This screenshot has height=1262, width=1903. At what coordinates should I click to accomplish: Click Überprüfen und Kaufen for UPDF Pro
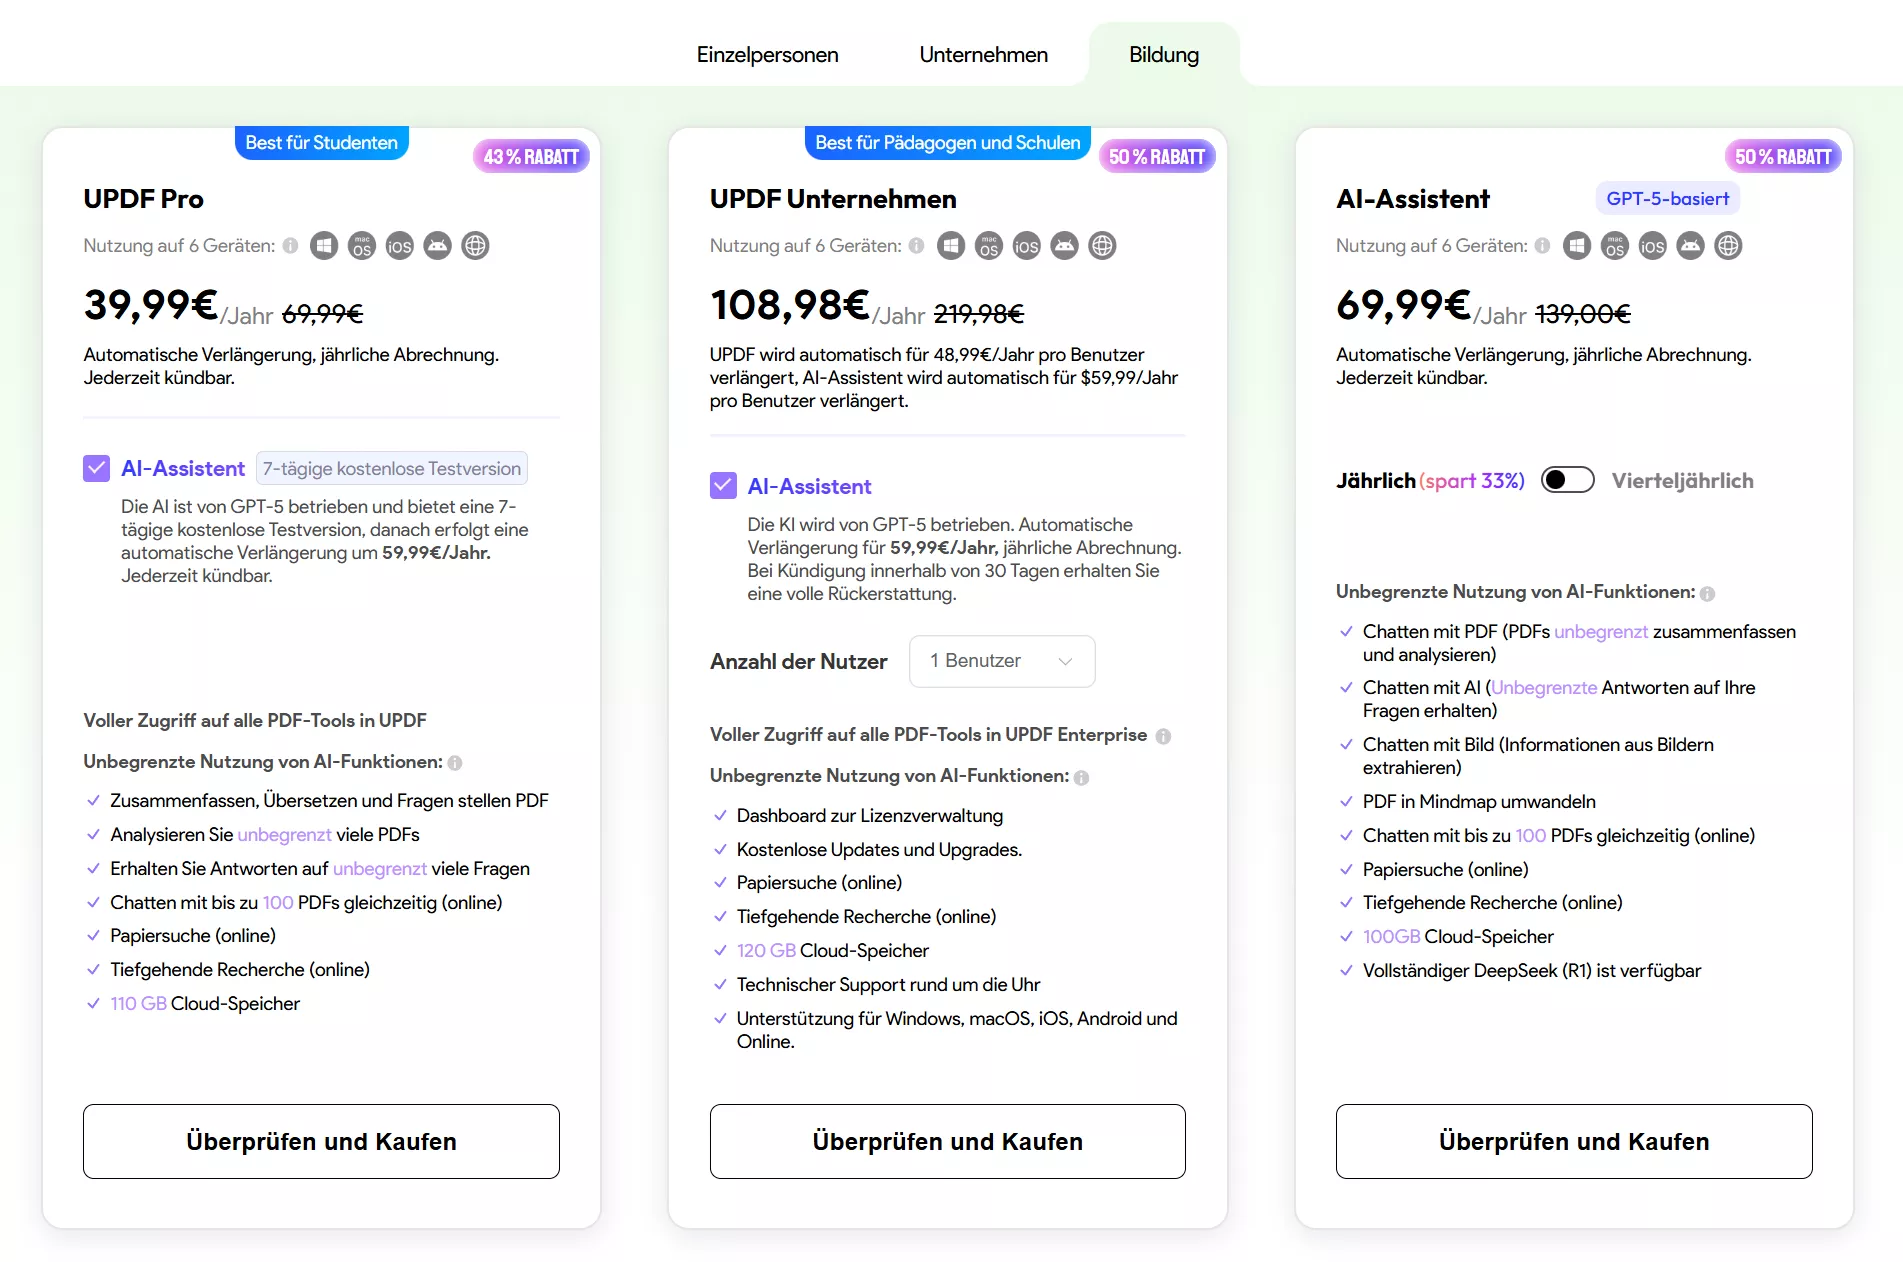[321, 1141]
